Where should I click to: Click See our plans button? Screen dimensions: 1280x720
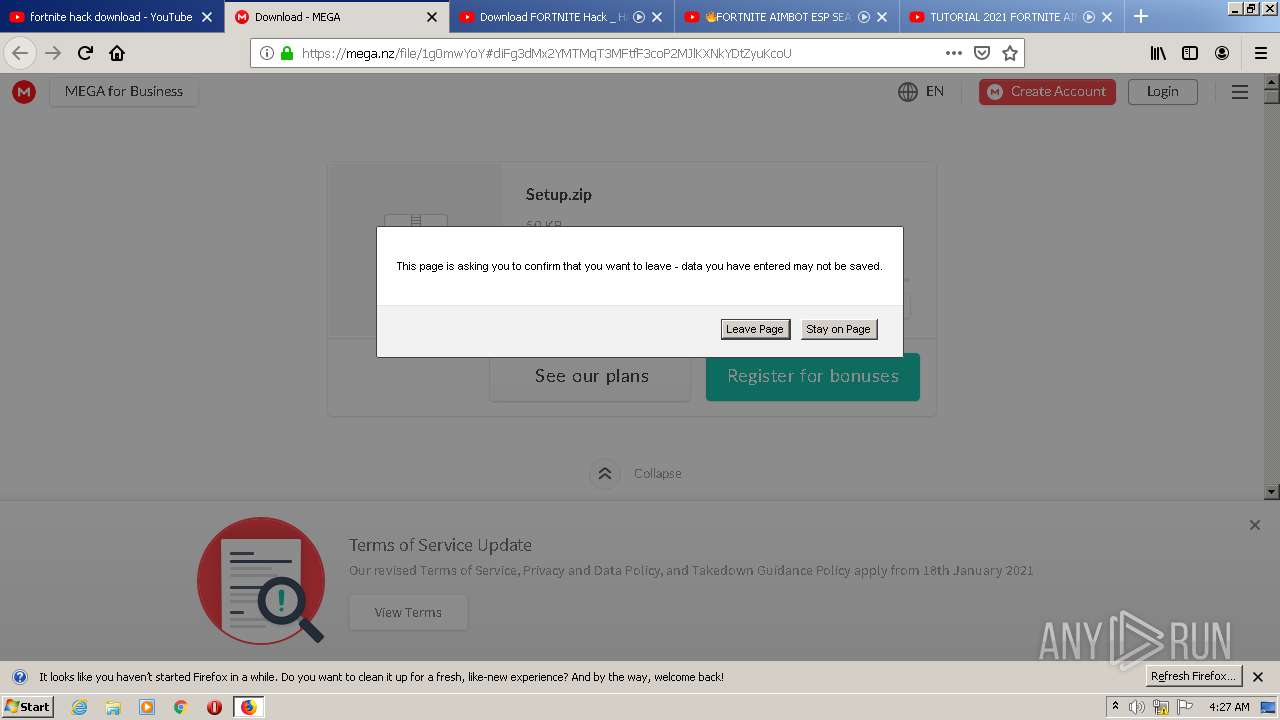coord(591,376)
